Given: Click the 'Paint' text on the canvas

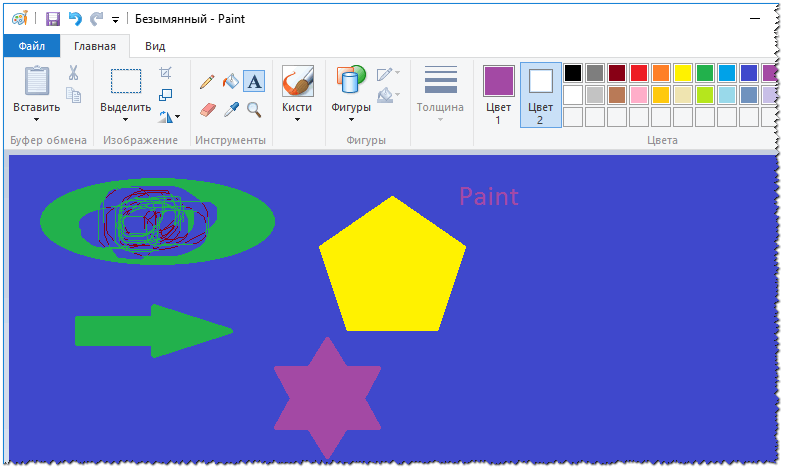Looking at the screenshot, I should 489,197.
